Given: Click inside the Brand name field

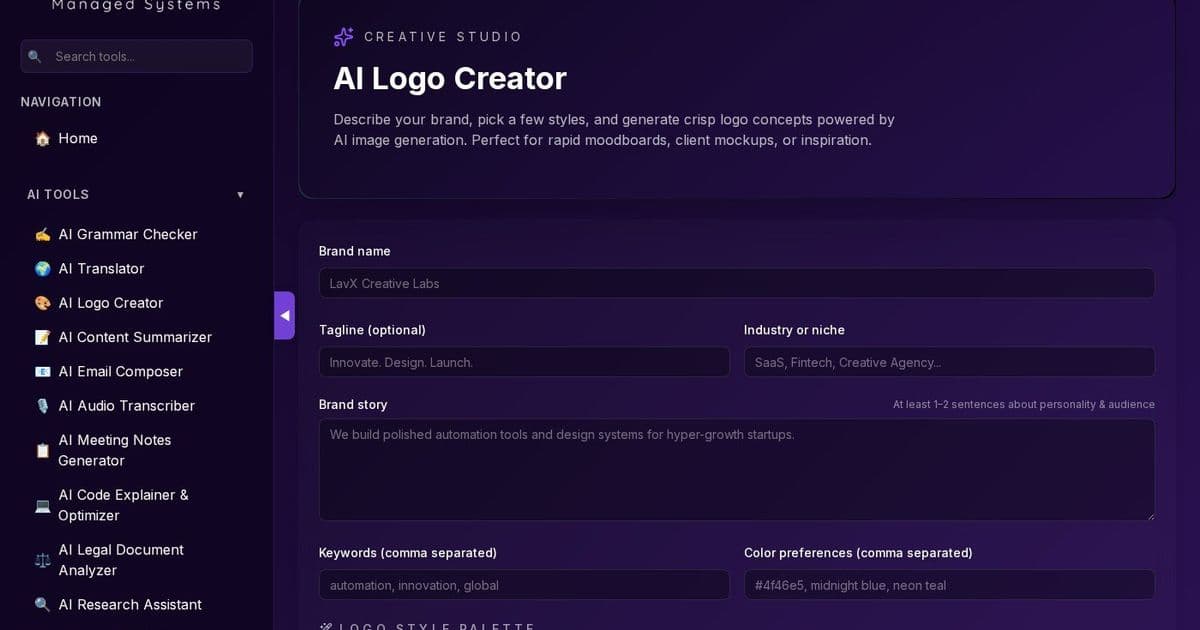Looking at the screenshot, I should point(736,283).
